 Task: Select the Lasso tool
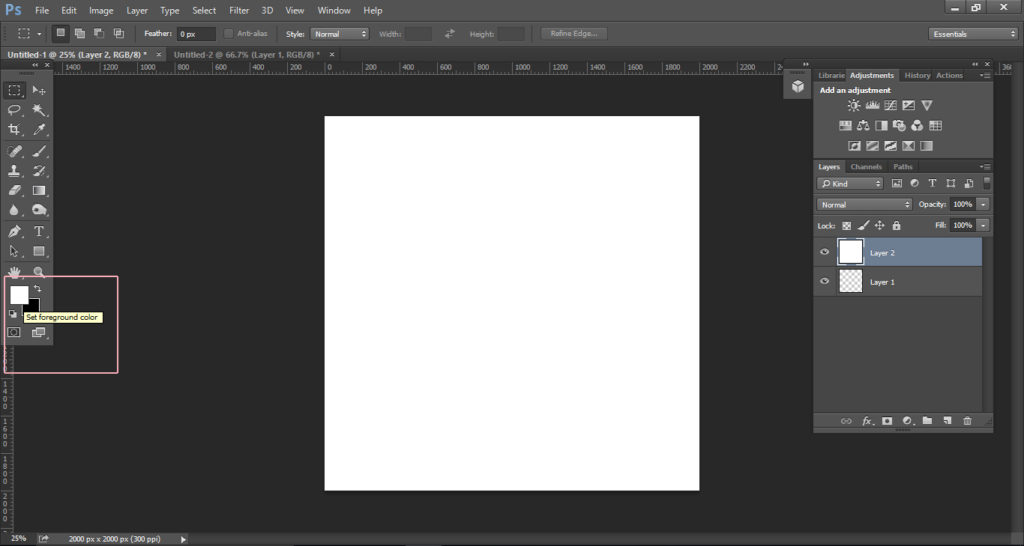[15, 110]
